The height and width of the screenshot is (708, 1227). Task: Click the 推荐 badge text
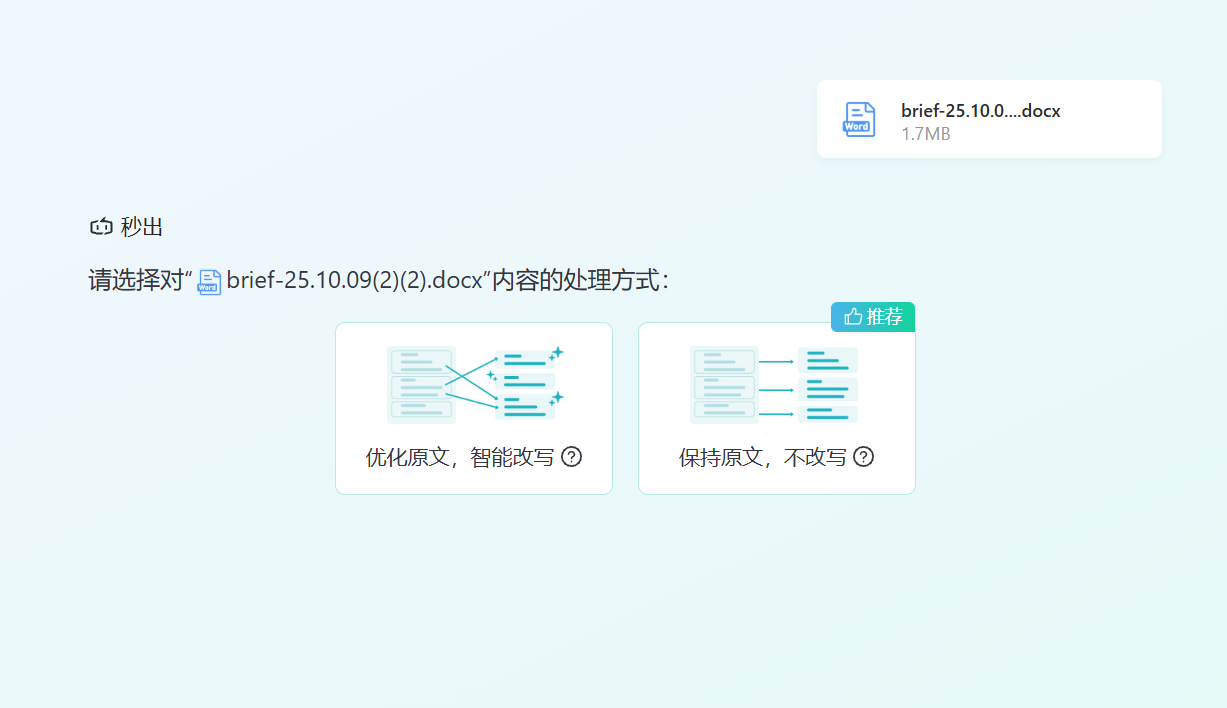884,317
